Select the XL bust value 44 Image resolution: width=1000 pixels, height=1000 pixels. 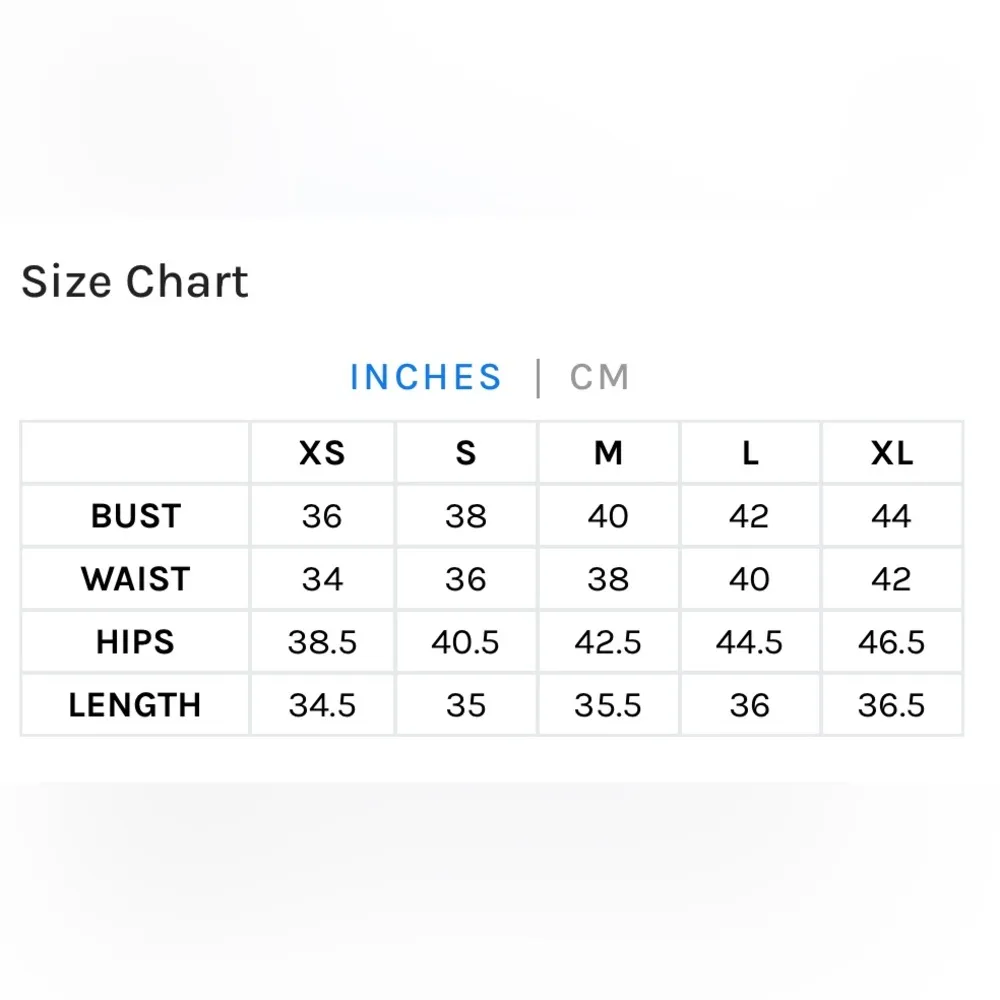pyautogui.click(x=891, y=516)
